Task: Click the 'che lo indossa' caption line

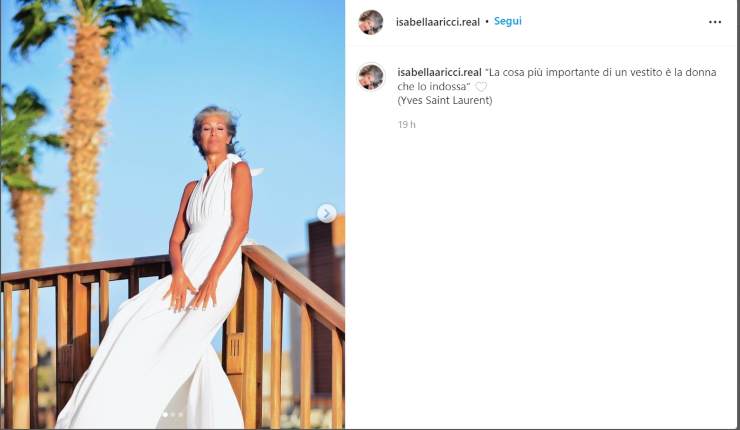Action: 434,86
